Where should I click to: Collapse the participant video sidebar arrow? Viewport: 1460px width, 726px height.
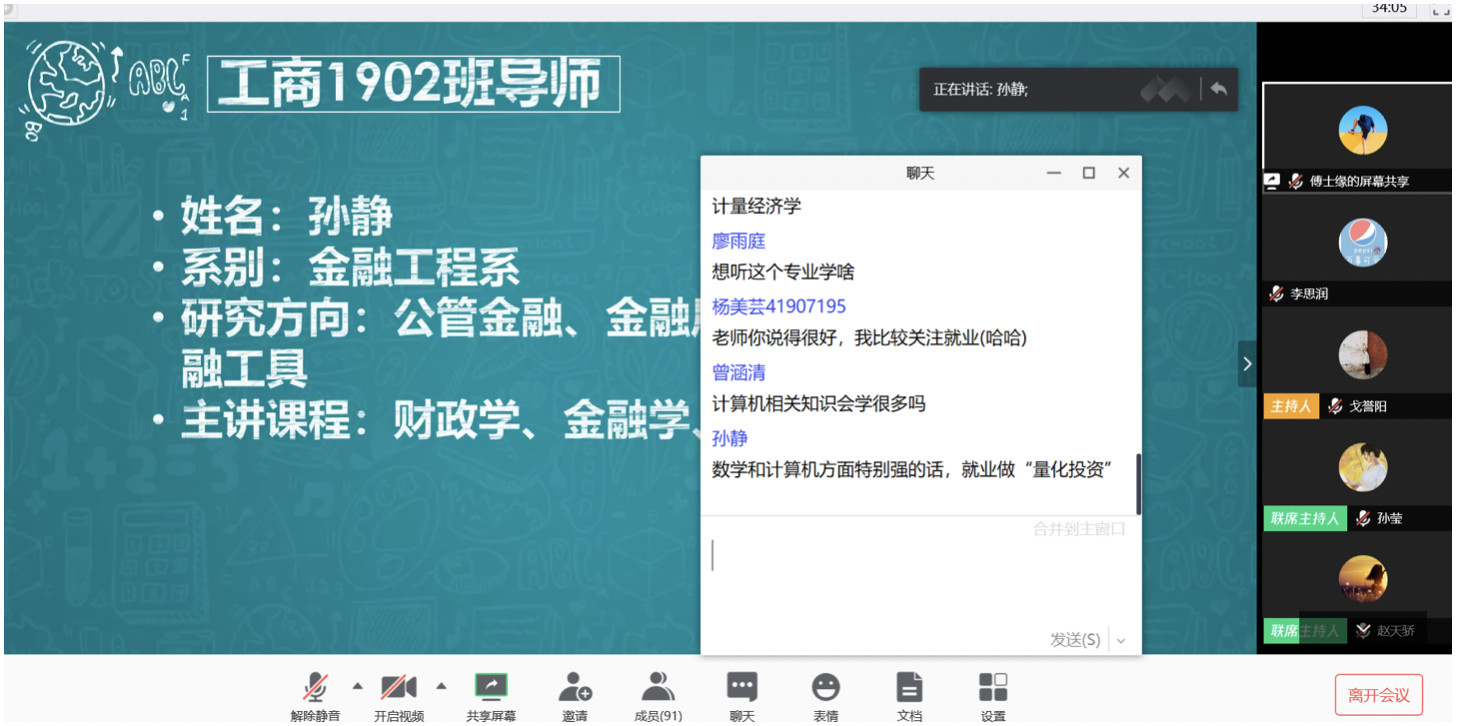click(1246, 364)
